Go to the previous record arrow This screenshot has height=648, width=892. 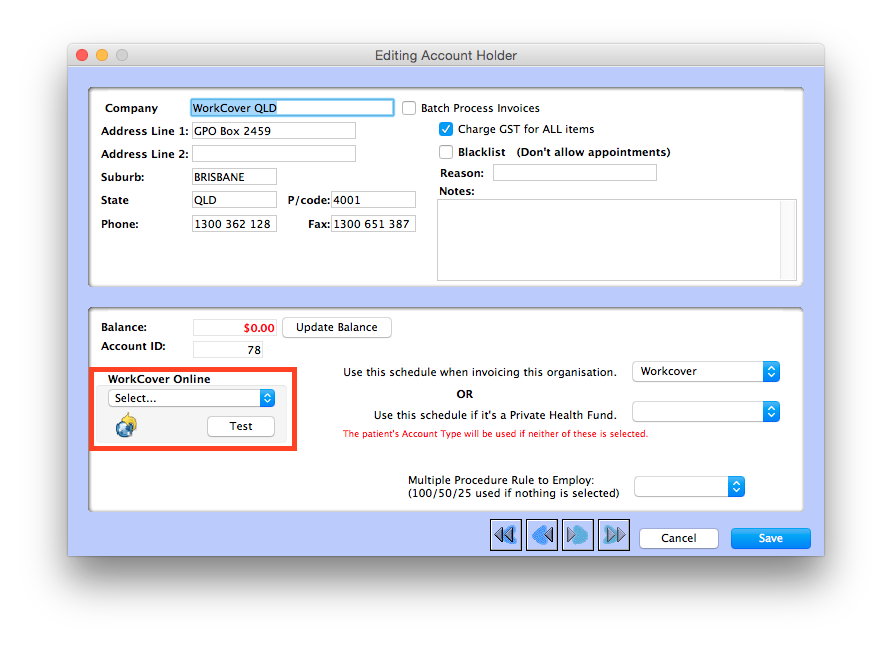tap(541, 534)
